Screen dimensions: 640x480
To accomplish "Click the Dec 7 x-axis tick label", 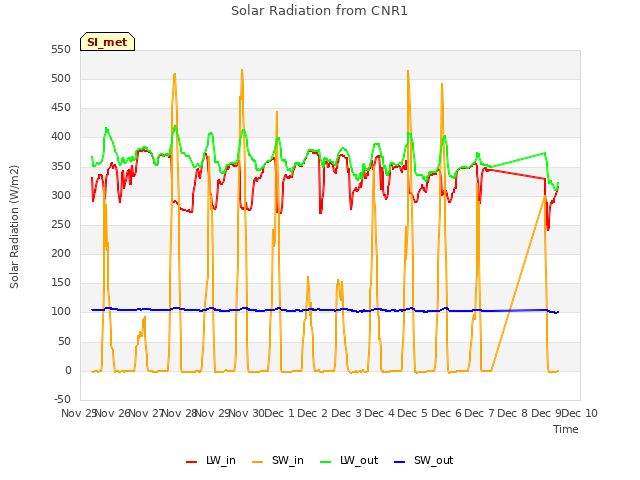I will pos(479,413).
